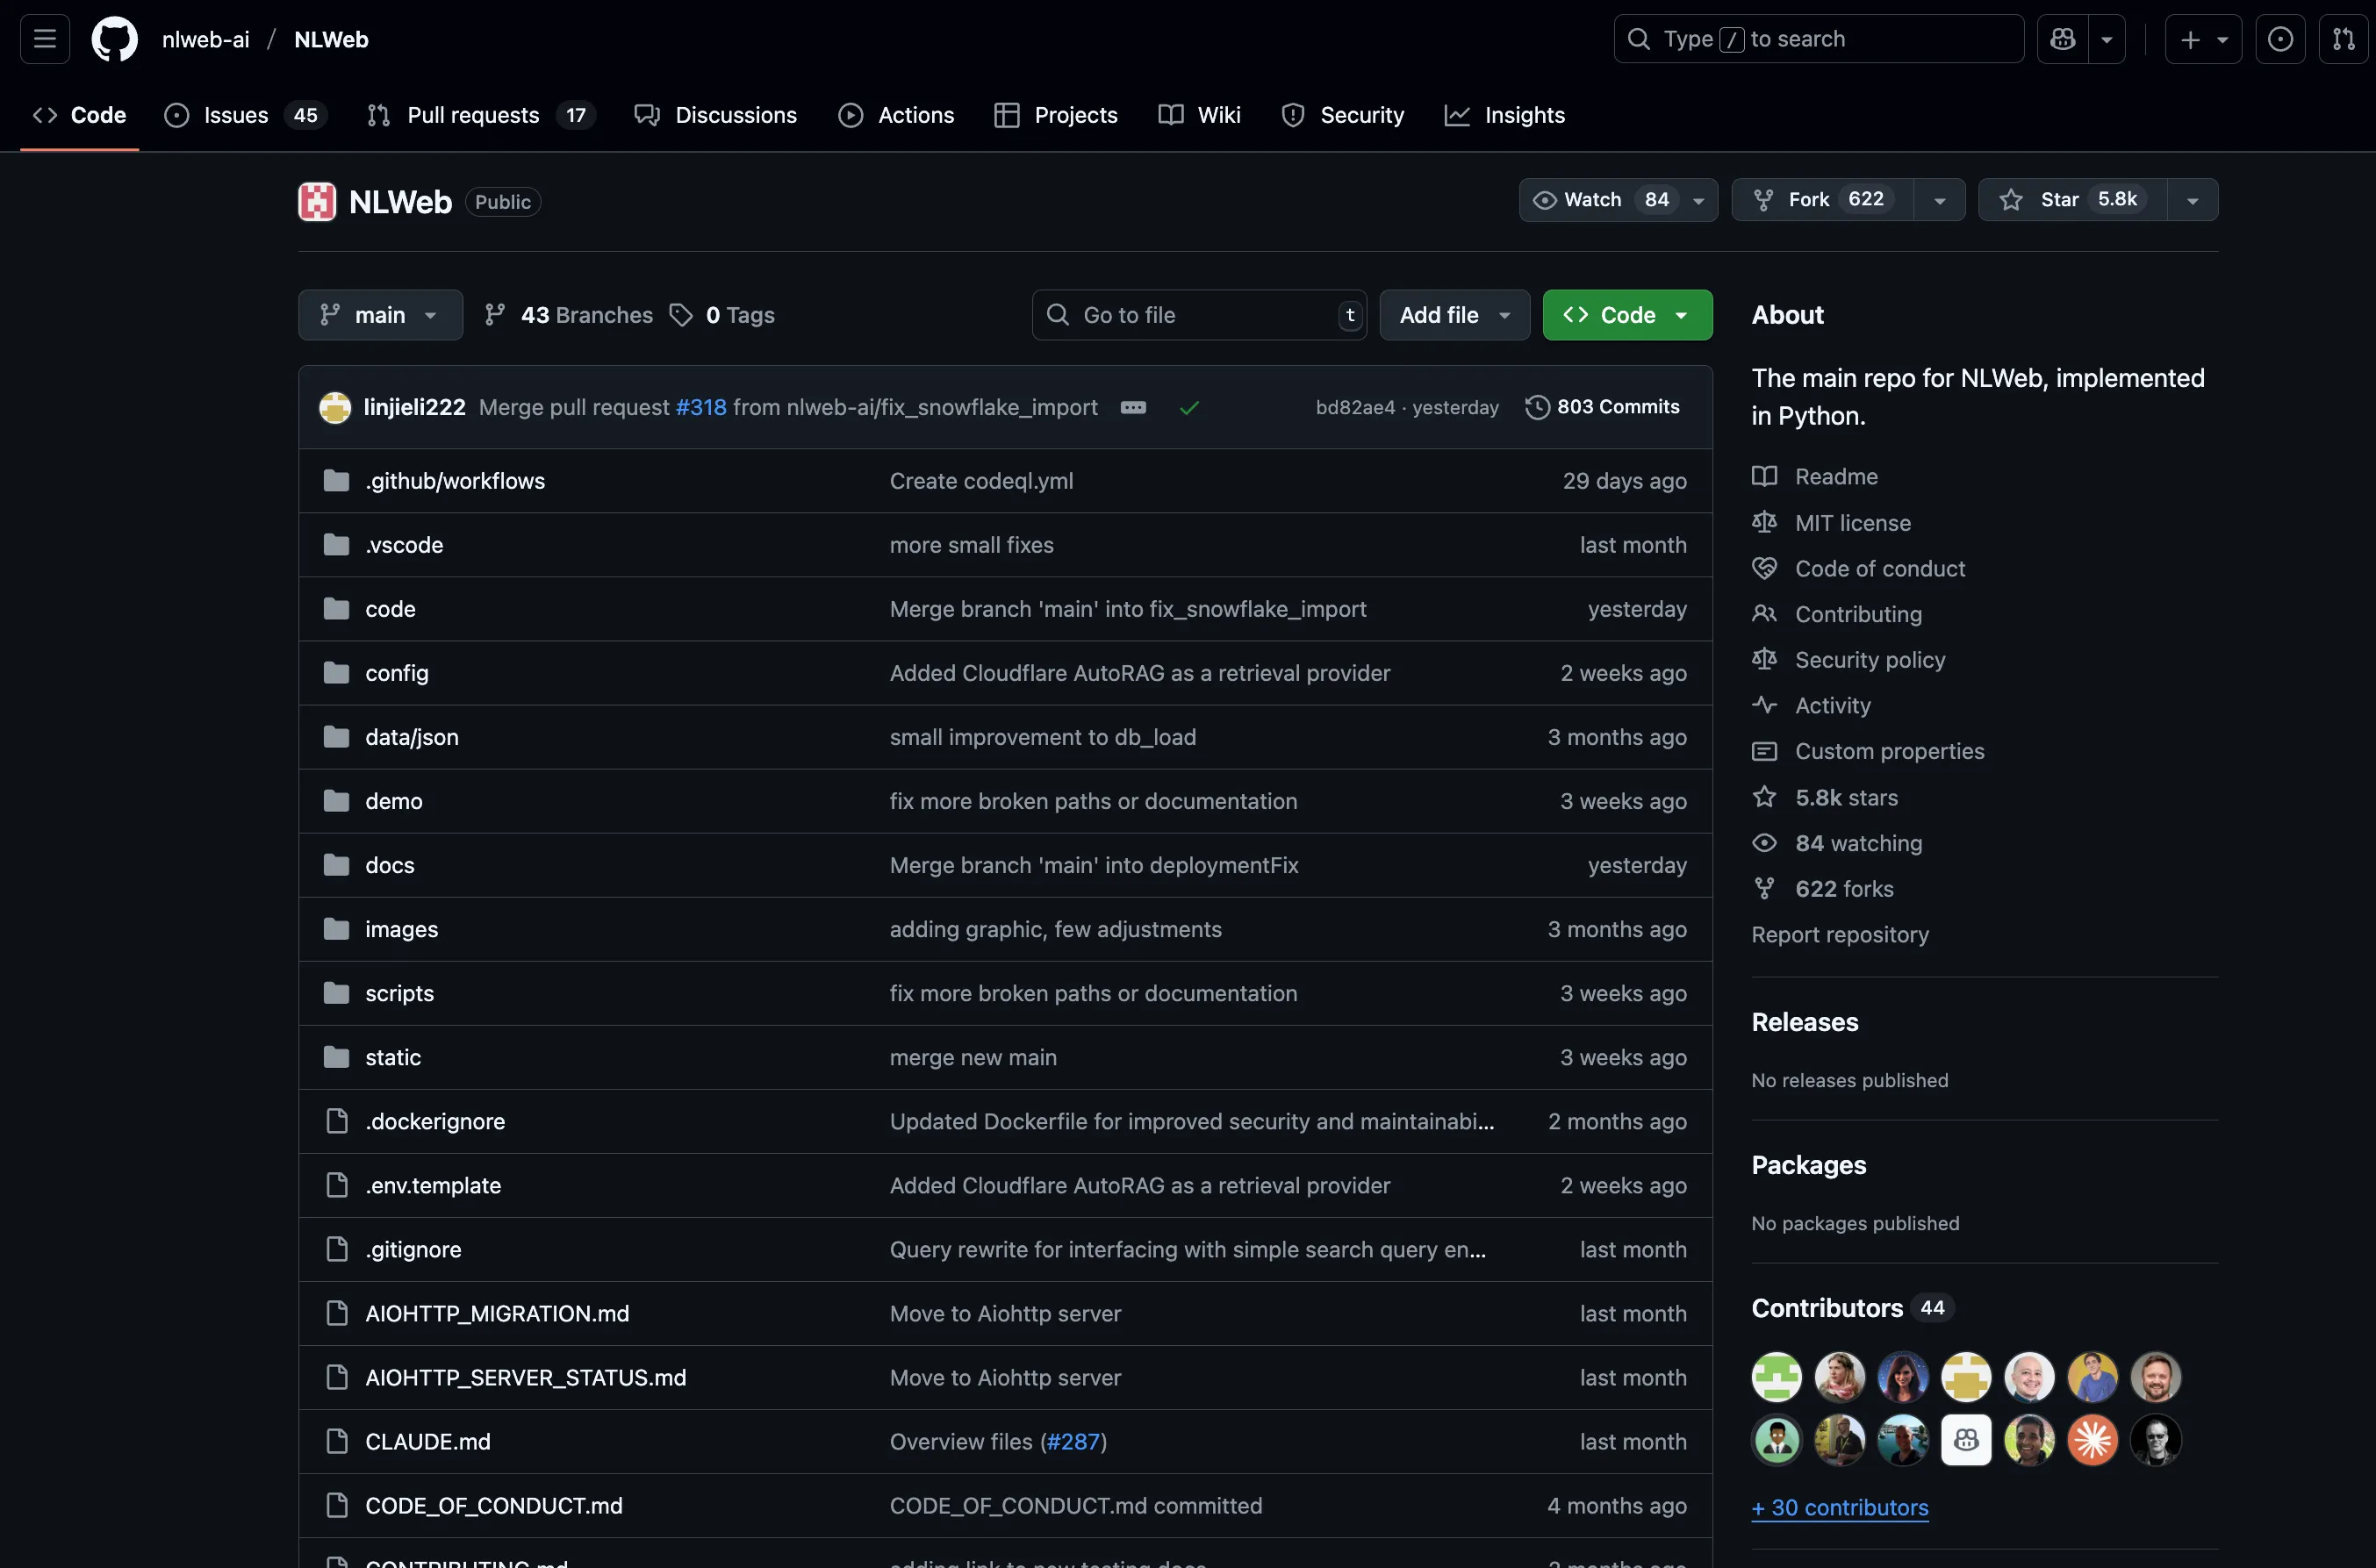Open the Releases heading link

point(1805,1022)
